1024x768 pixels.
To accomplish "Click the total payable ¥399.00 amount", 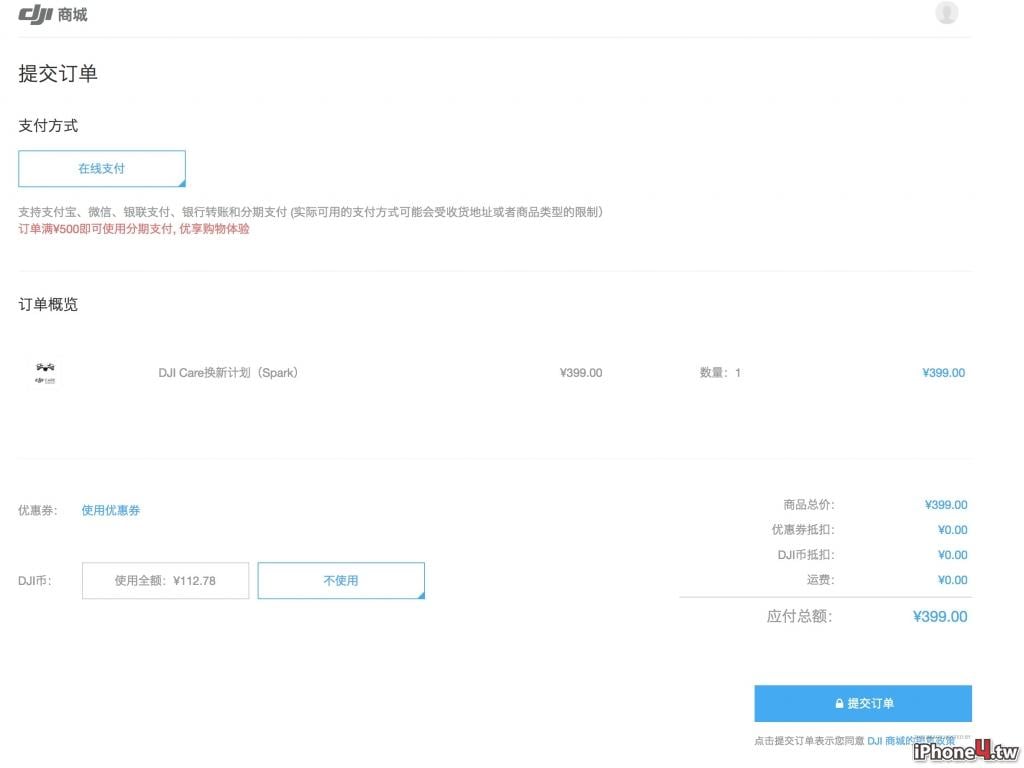I will (940, 616).
